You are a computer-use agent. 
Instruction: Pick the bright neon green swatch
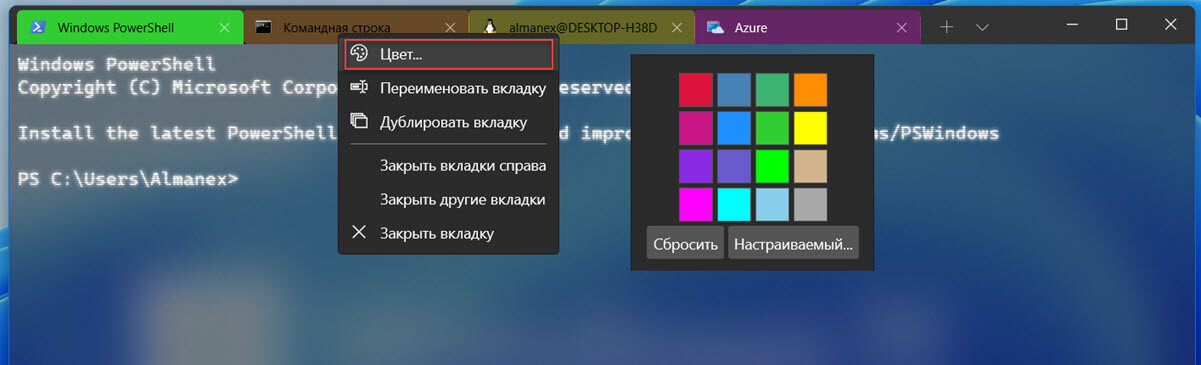772,166
